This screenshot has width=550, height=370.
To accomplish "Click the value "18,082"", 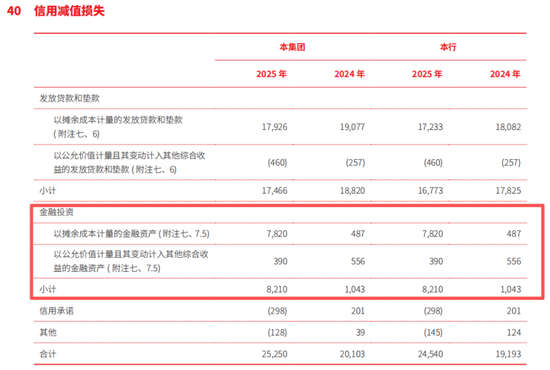I will pyautogui.click(x=508, y=127).
